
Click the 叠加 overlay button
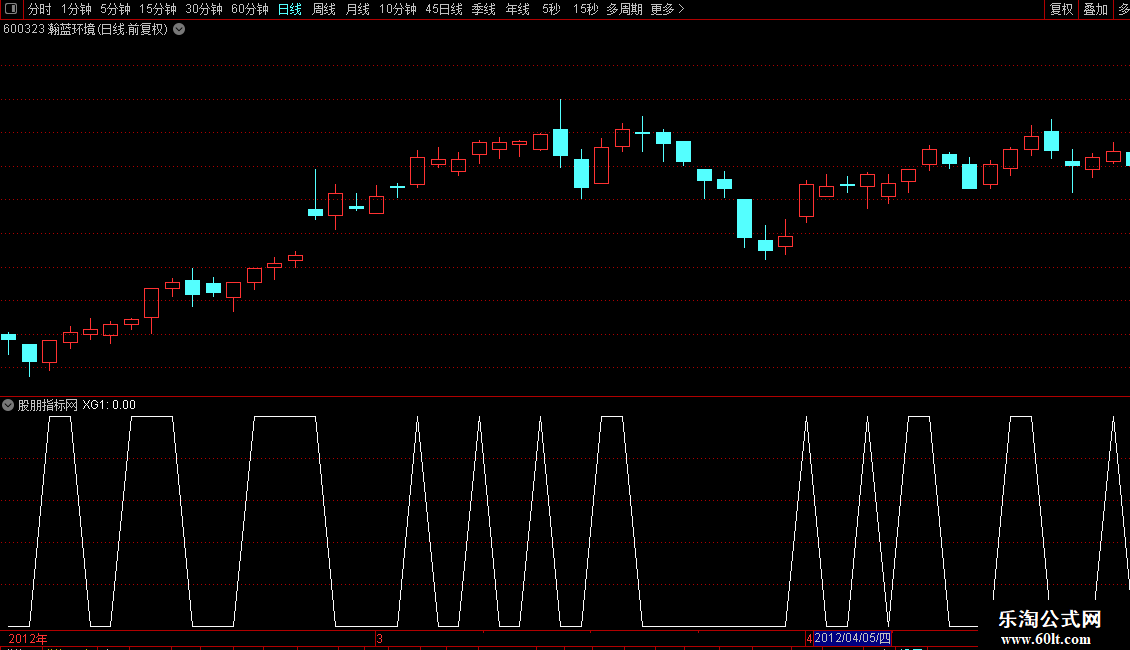[x=1095, y=9]
